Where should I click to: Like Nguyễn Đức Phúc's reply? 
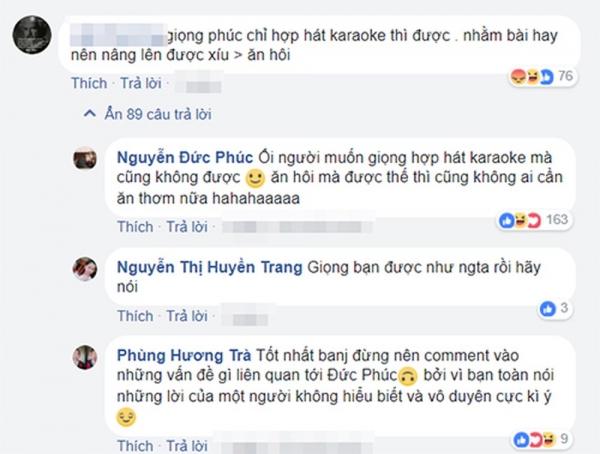tap(135, 227)
